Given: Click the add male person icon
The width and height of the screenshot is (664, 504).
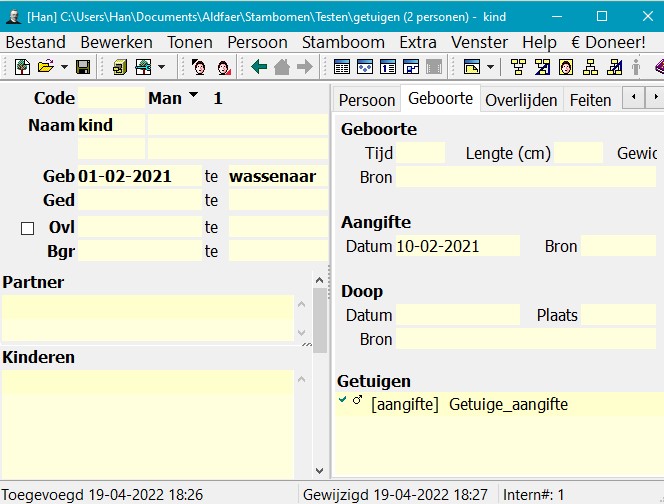Looking at the screenshot, I should point(199,67).
